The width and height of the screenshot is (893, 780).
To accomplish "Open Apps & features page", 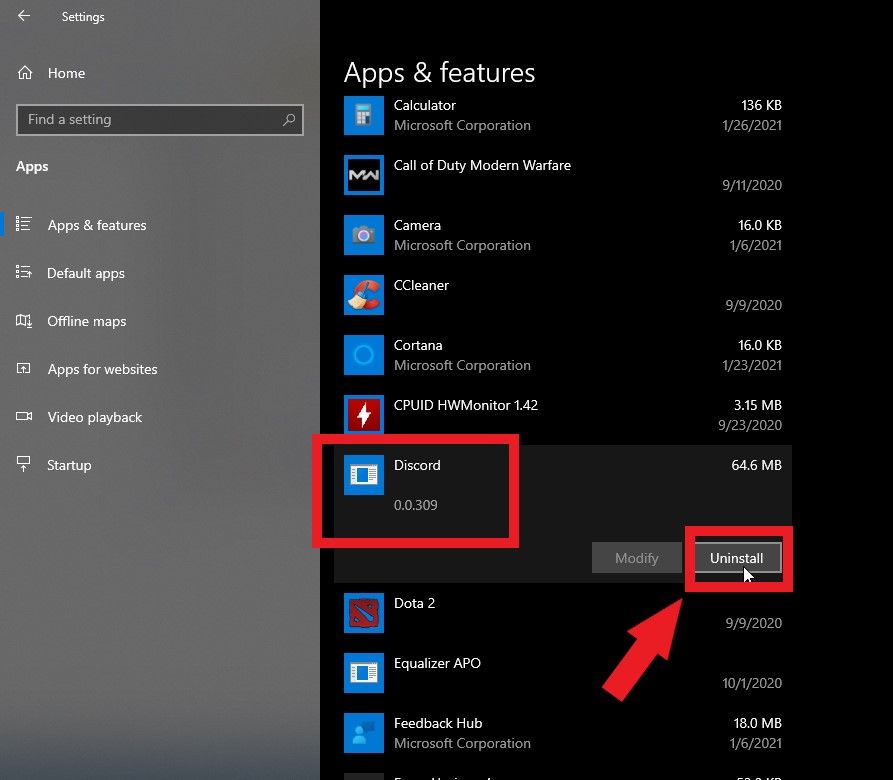I will (97, 225).
